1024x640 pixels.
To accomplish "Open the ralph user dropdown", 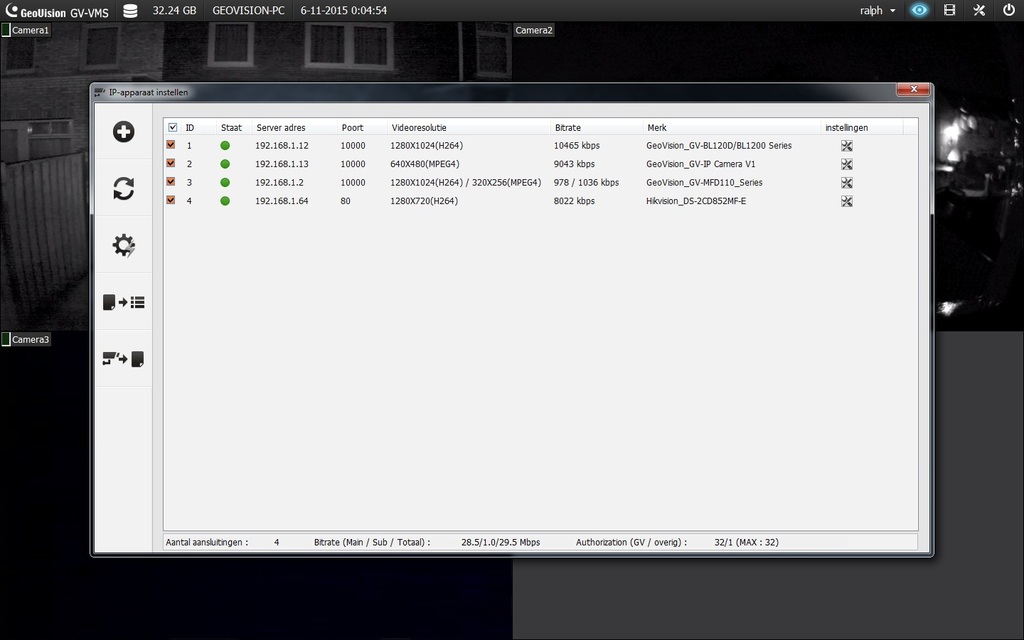I will point(877,10).
